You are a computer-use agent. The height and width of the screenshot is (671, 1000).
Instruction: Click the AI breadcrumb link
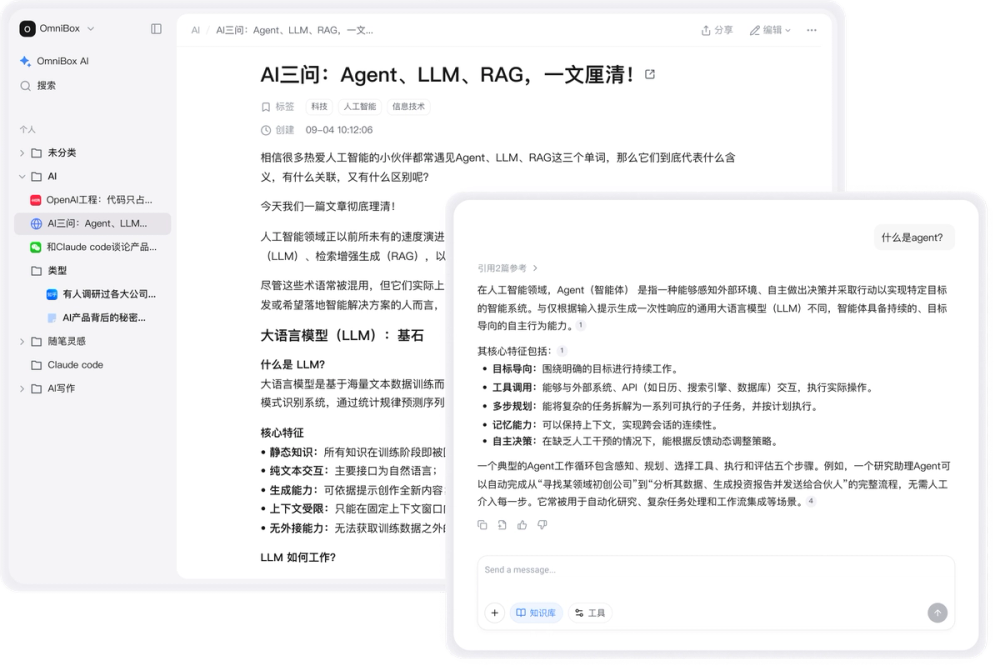point(195,30)
